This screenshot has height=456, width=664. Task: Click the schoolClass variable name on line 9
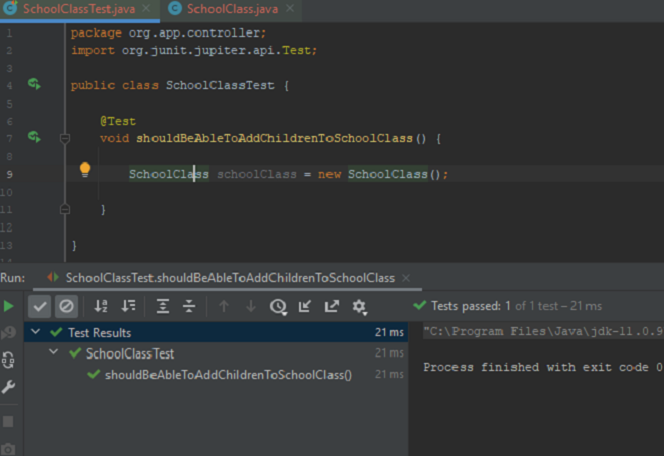tap(257, 174)
